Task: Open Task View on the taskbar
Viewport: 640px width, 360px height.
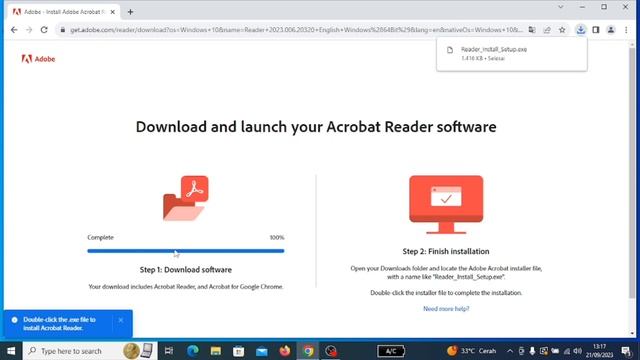Action: coord(169,351)
